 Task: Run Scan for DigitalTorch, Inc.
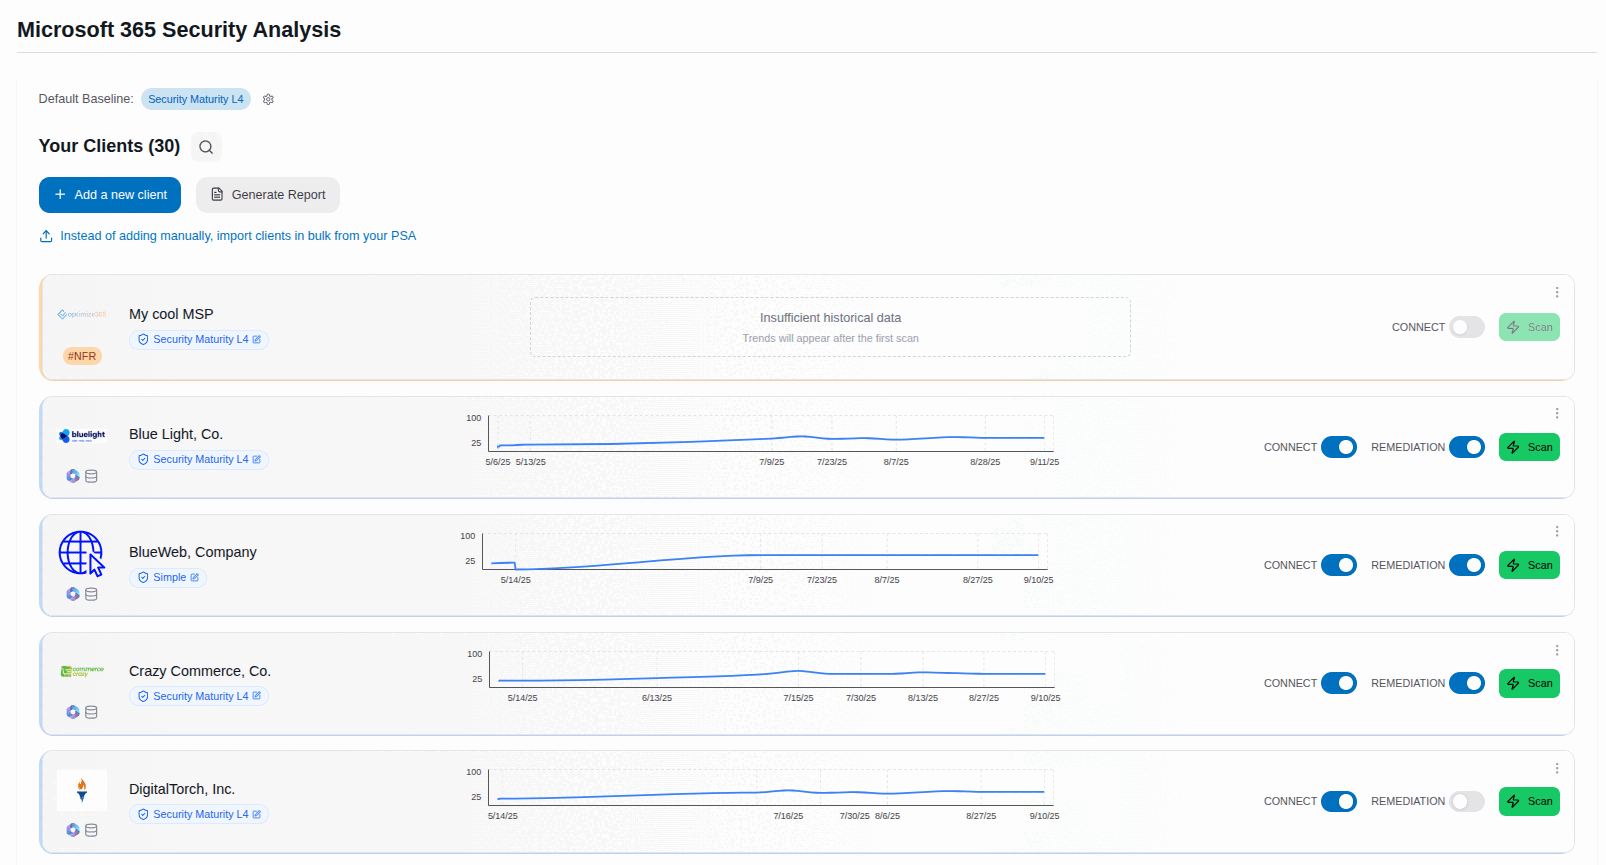pos(1529,801)
